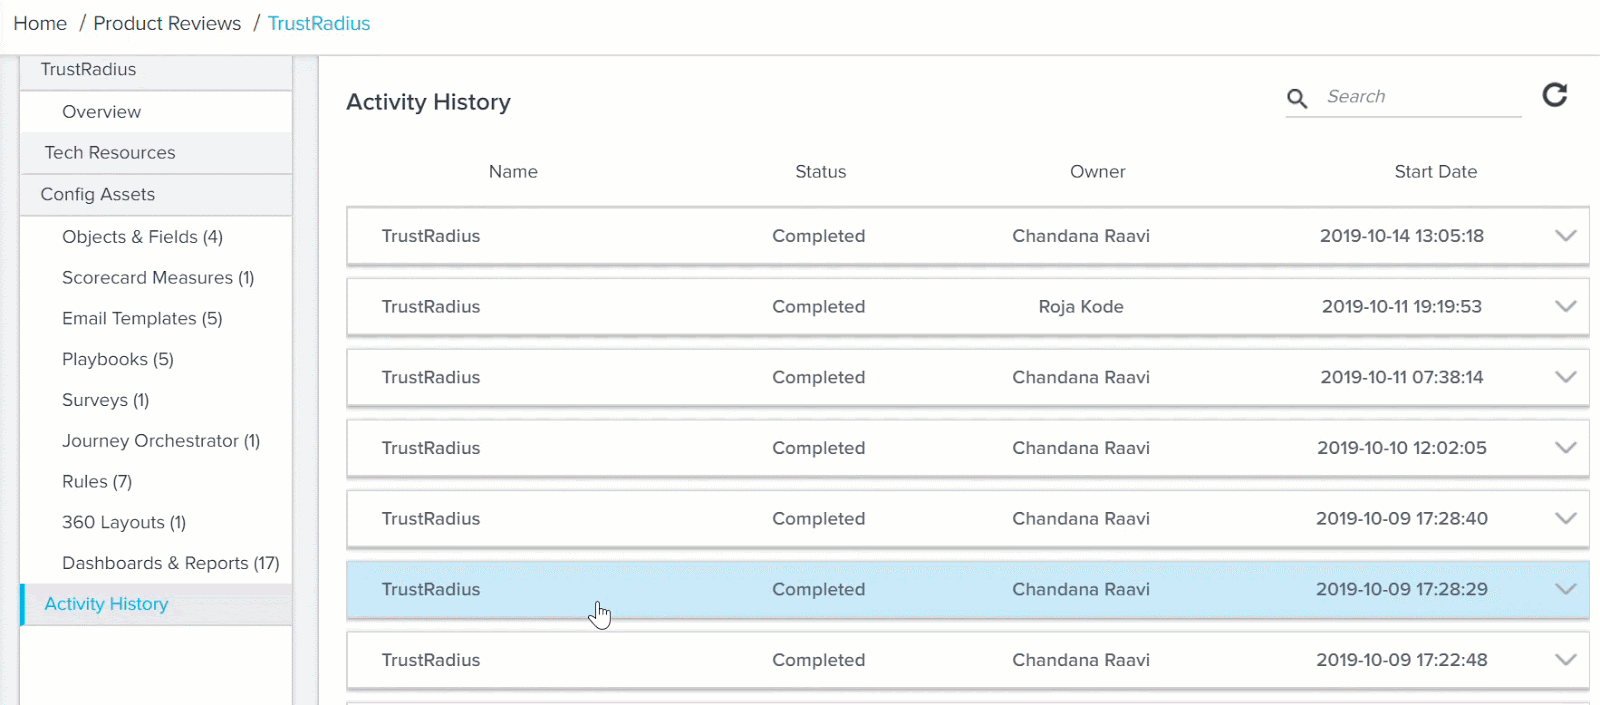Expand the 2019-10-09 17:22:48 row chevron

coord(1566,660)
